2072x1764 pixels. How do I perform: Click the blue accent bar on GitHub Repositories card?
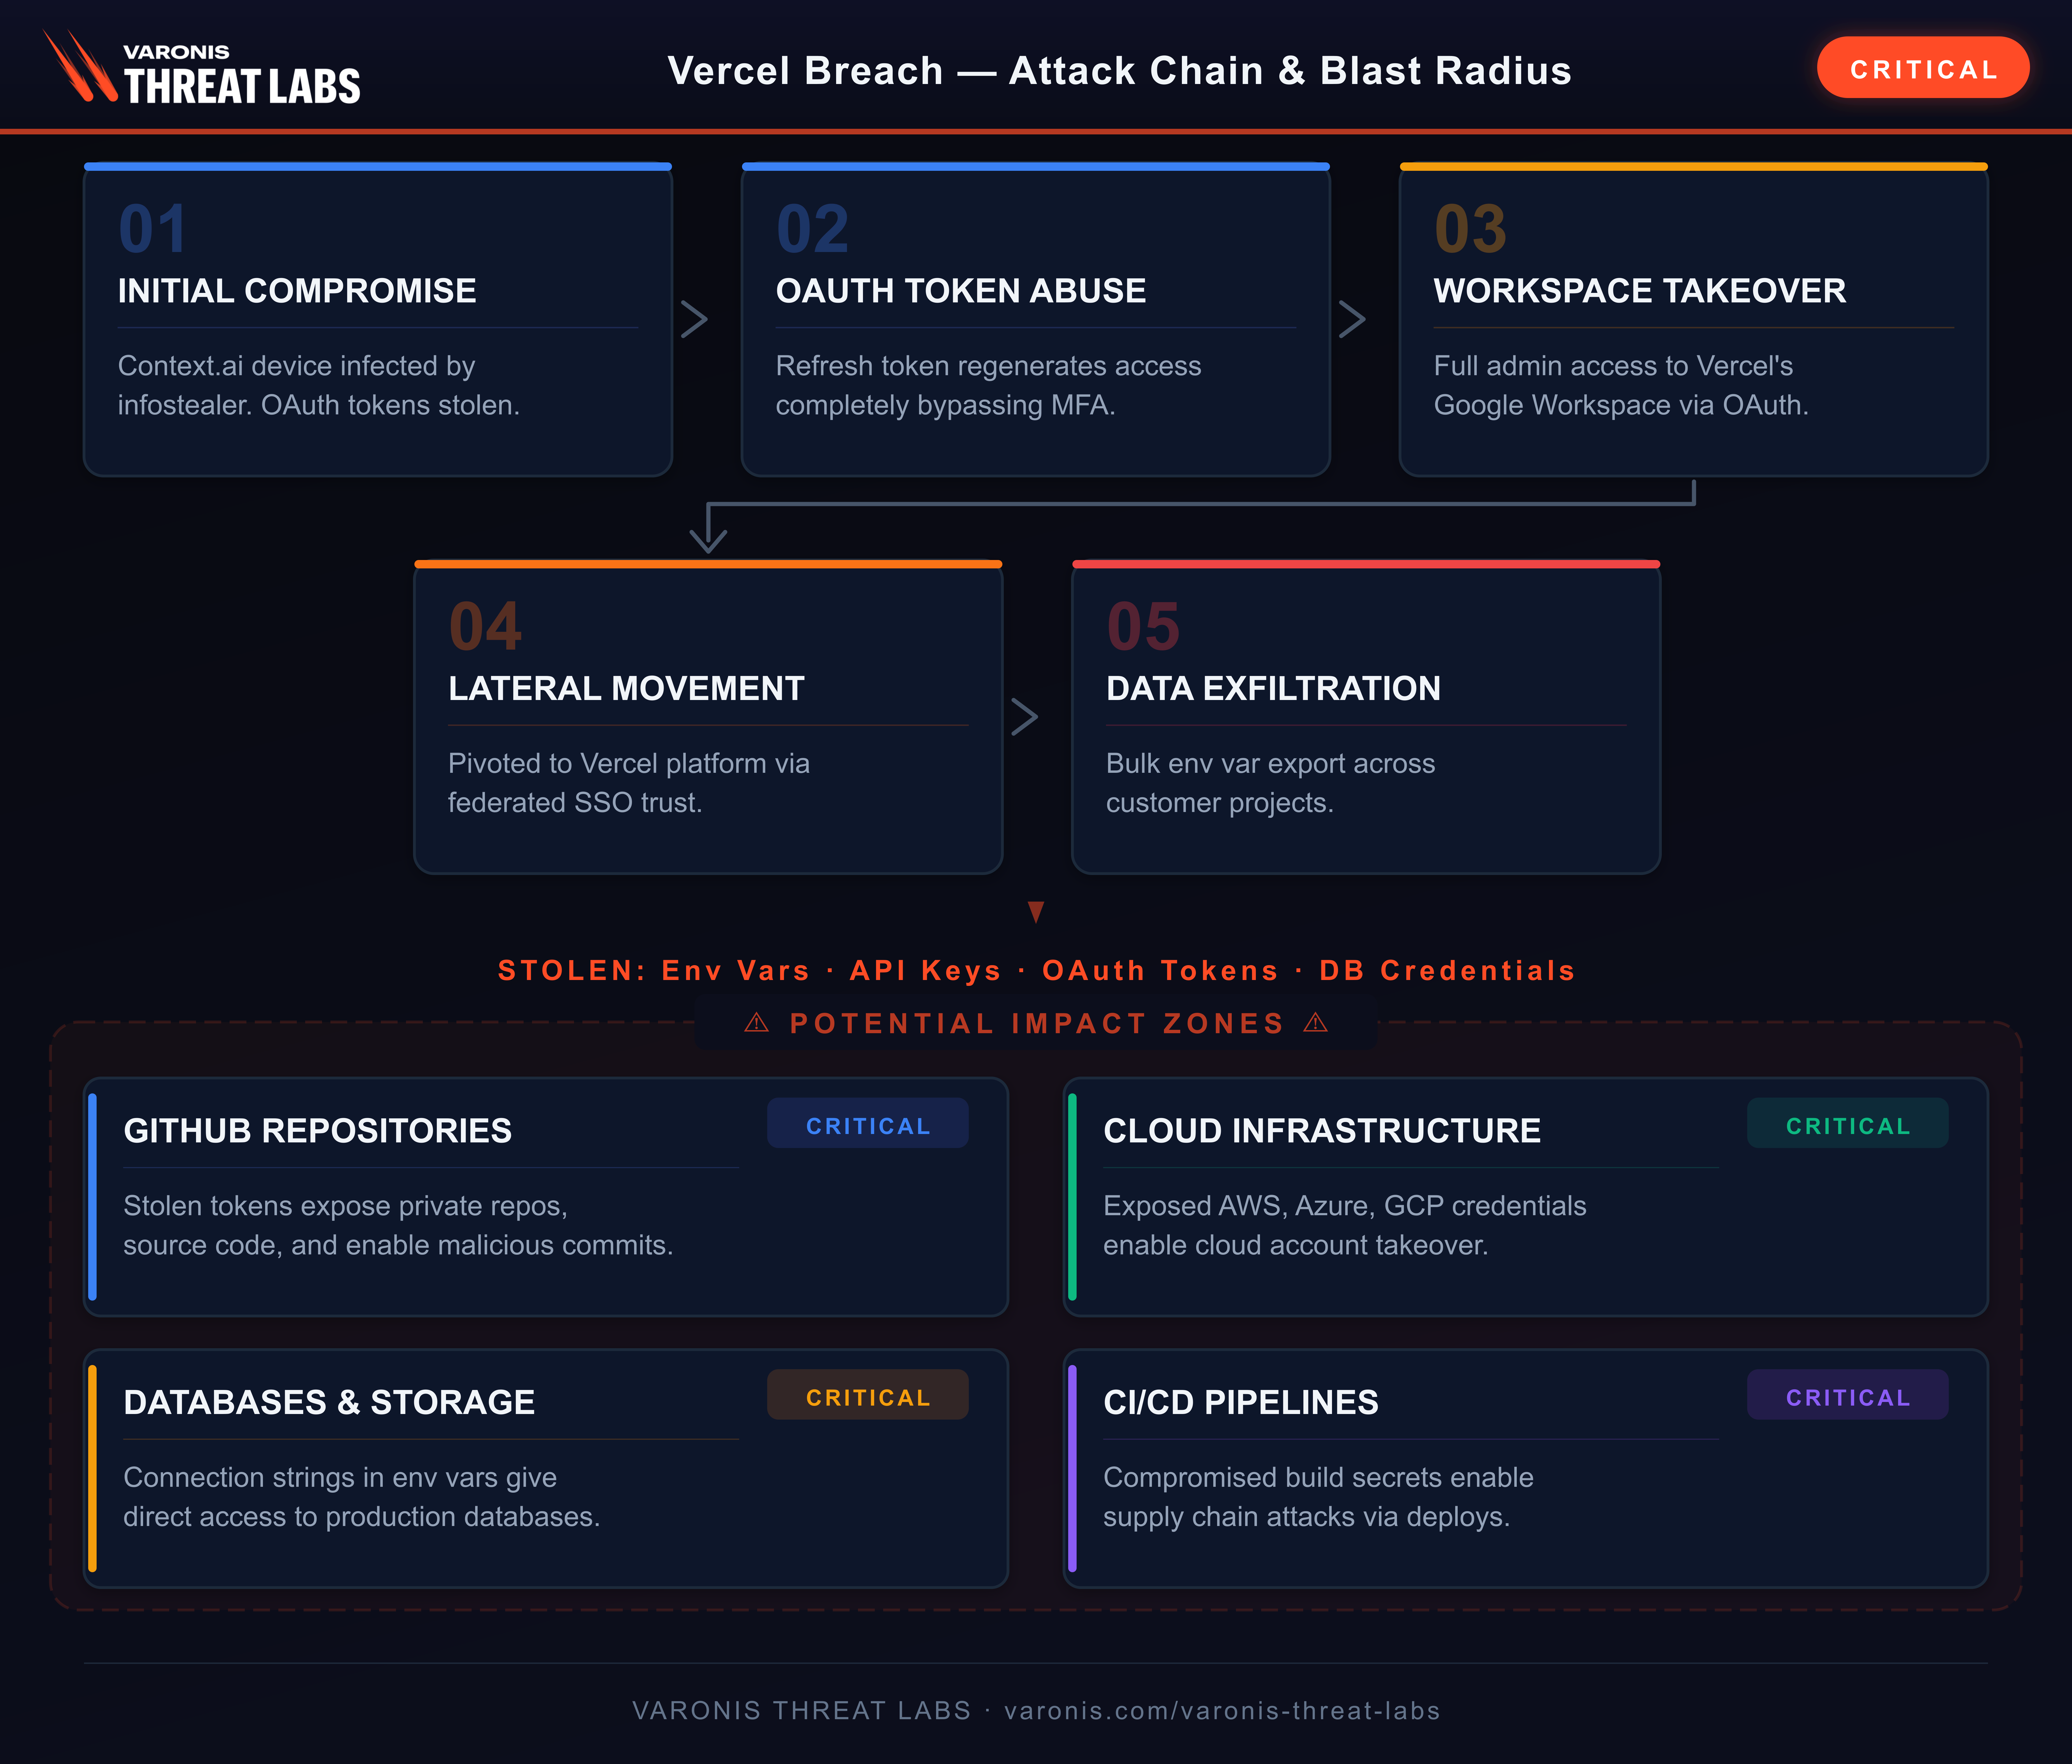93,1190
